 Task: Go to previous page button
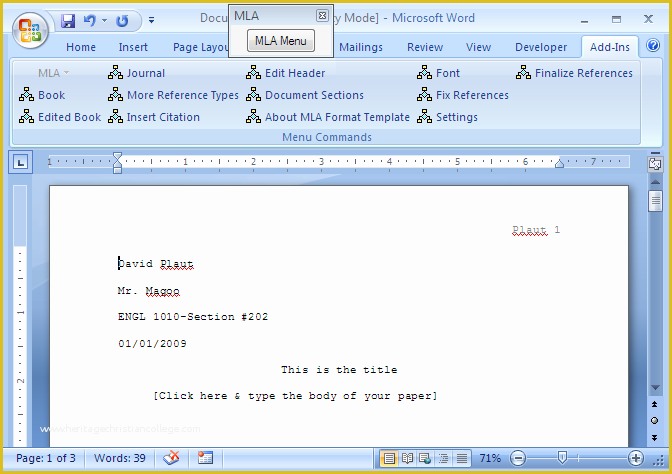pyautogui.click(x=654, y=404)
